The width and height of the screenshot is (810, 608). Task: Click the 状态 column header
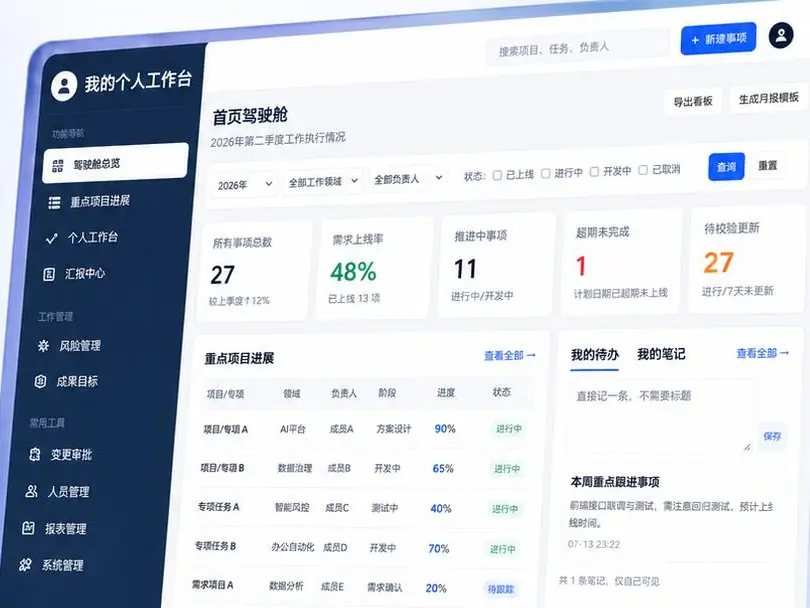tap(502, 392)
